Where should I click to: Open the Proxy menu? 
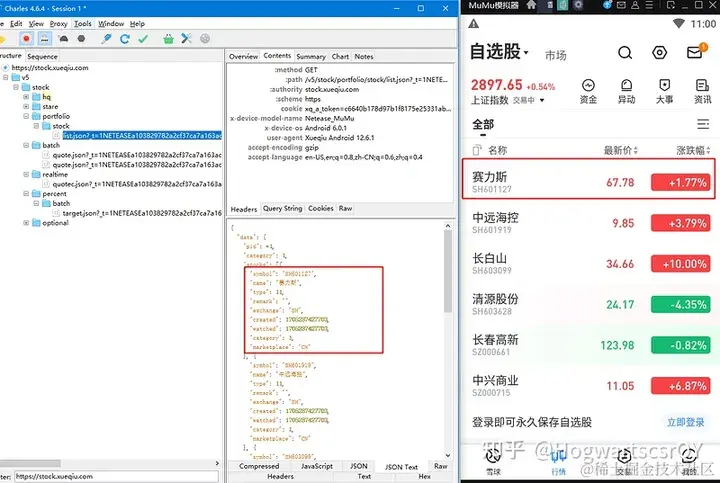(58, 23)
